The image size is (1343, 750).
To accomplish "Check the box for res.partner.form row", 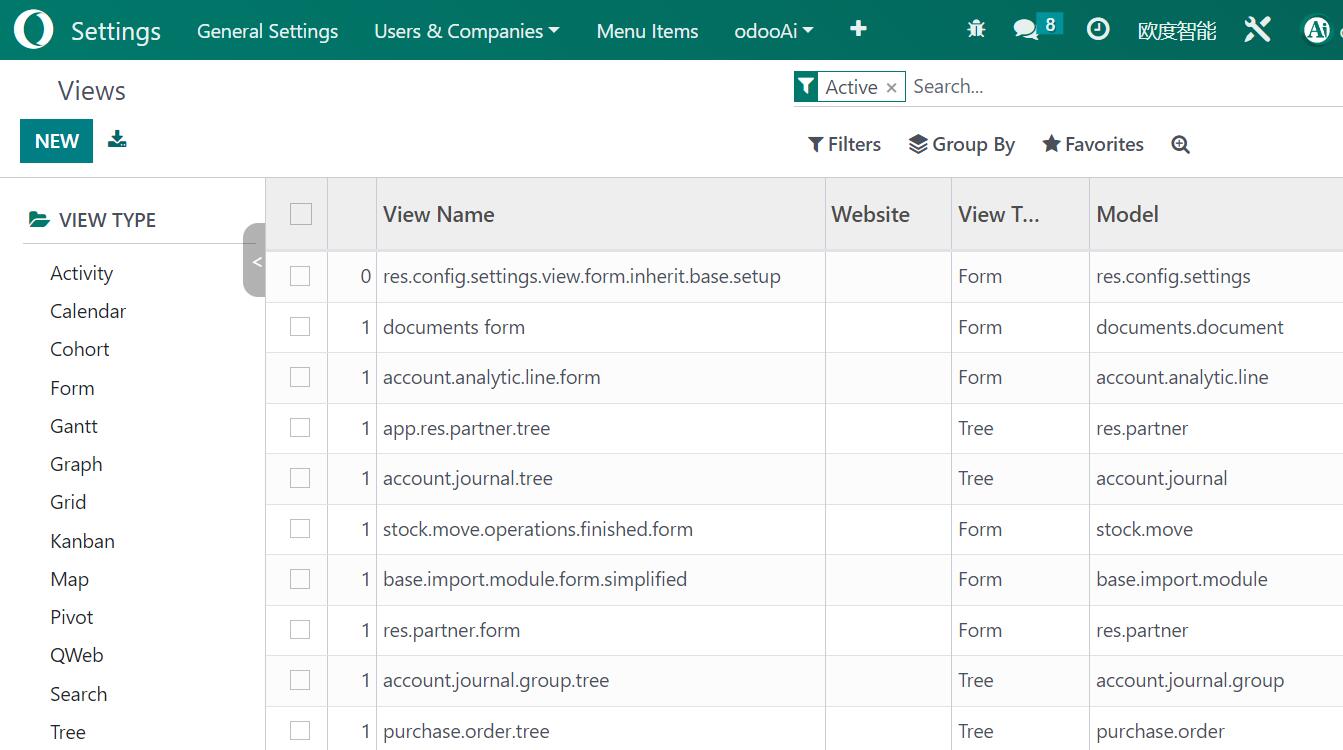I will [x=300, y=630].
